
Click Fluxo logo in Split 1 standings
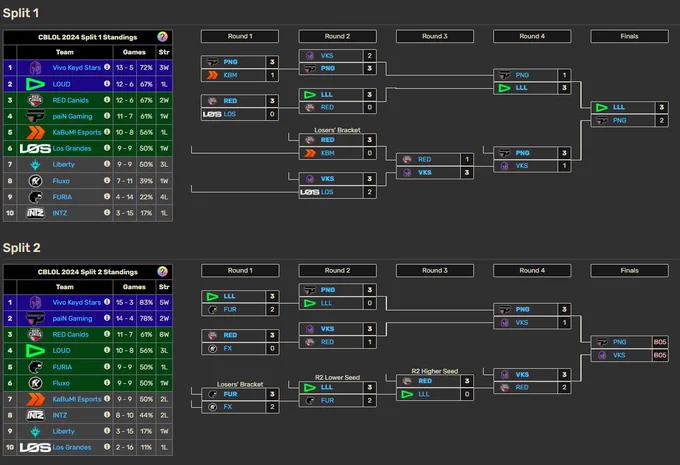click(35, 180)
